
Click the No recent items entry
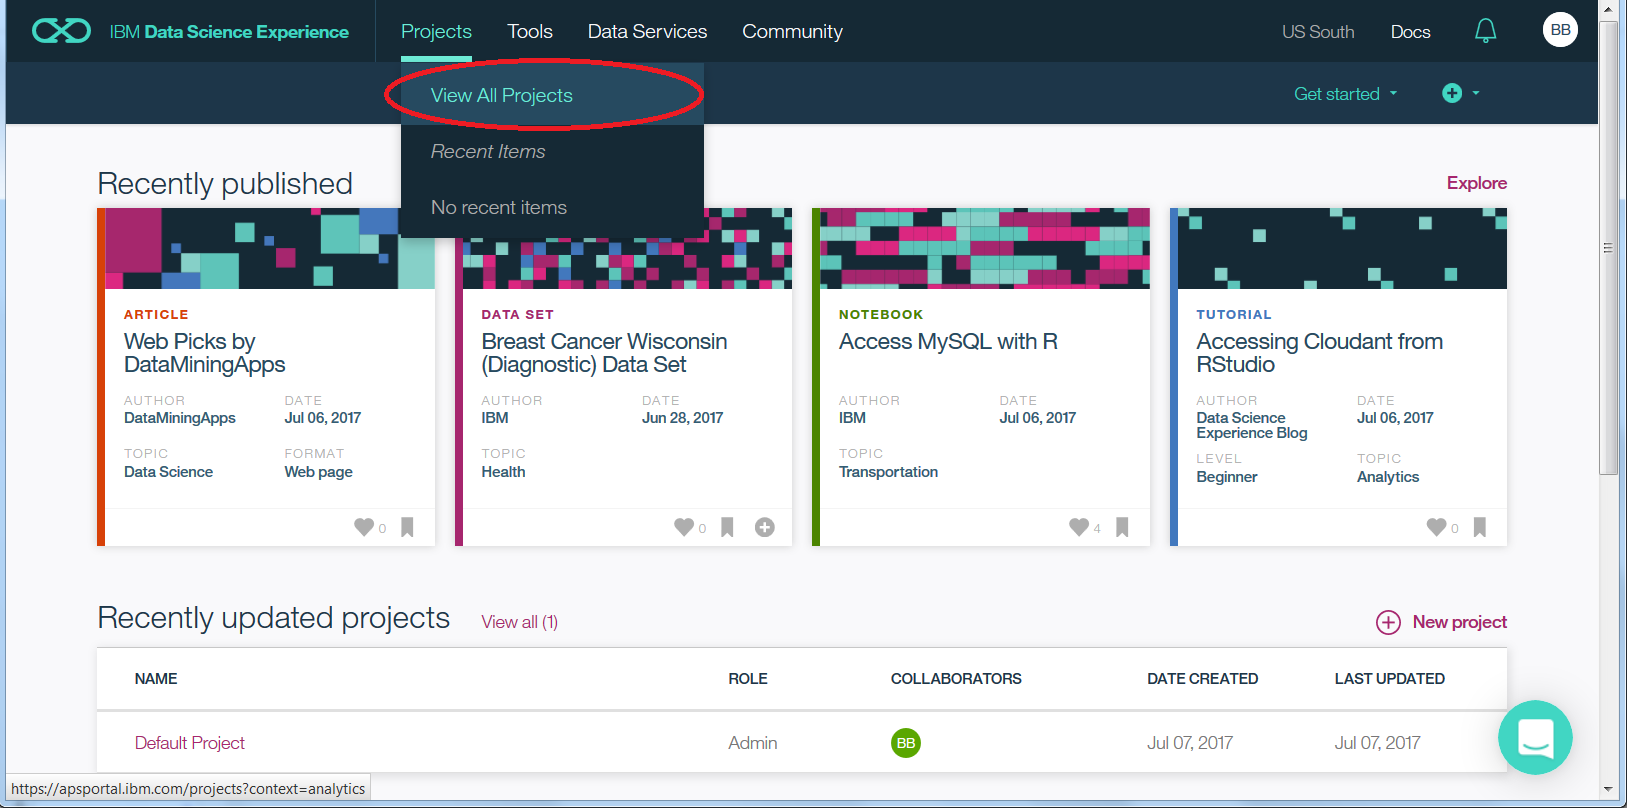(499, 208)
